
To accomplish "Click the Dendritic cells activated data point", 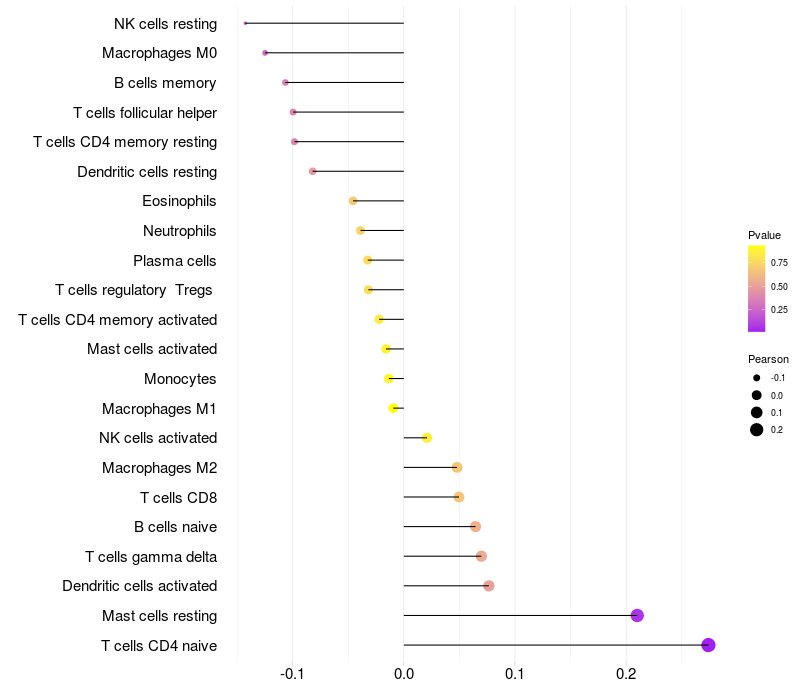I will (488, 586).
